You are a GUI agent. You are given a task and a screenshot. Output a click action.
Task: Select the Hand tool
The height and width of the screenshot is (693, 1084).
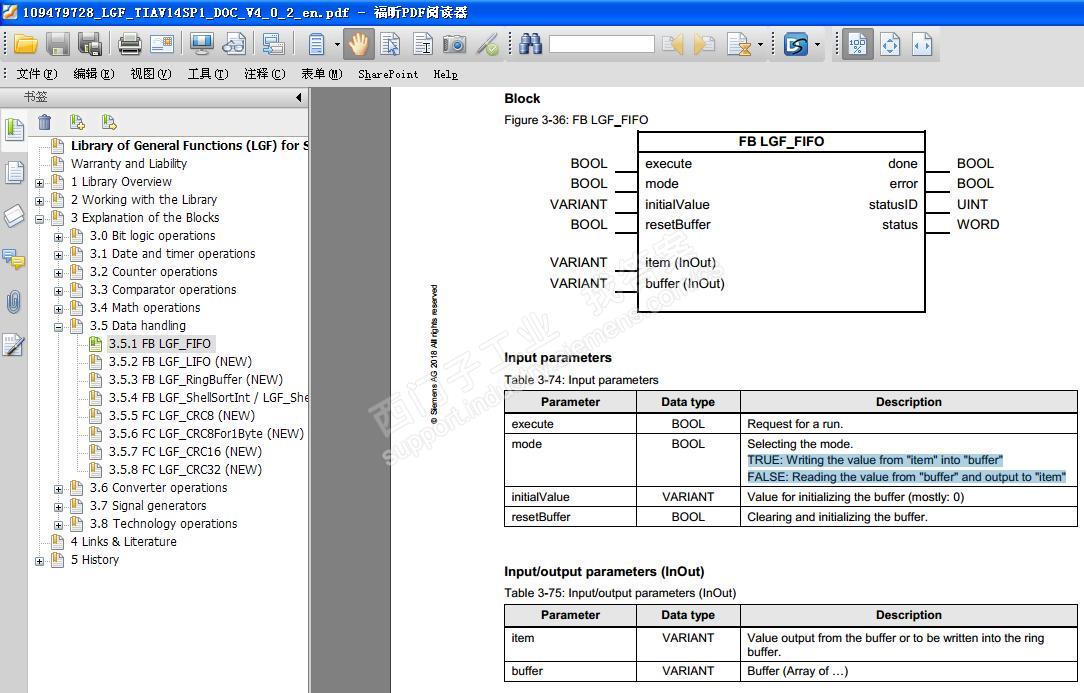(x=358, y=45)
